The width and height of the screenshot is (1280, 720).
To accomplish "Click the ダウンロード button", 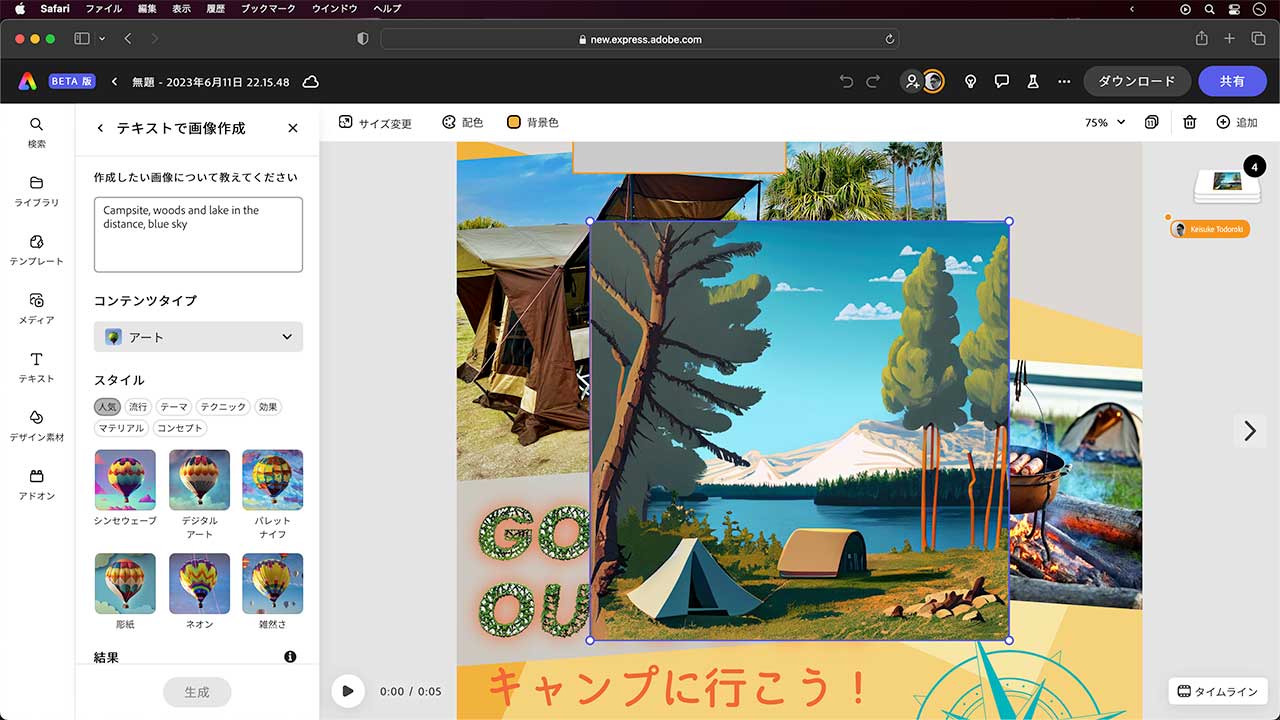I will pyautogui.click(x=1136, y=81).
